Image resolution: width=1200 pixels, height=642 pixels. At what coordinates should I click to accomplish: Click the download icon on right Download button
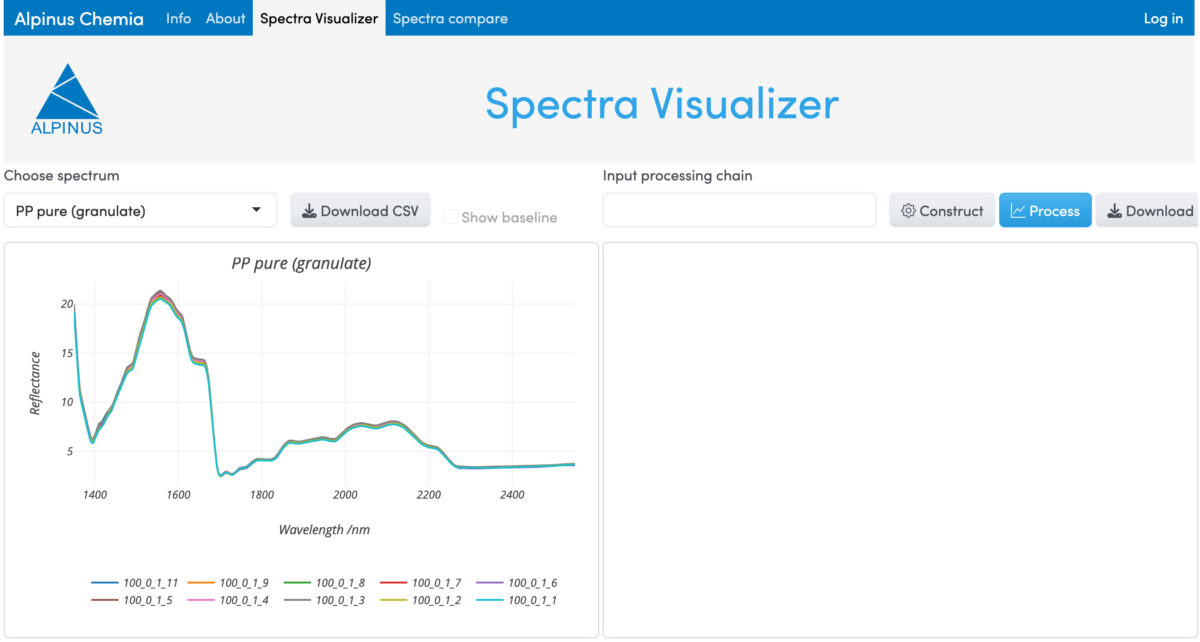coord(1114,211)
